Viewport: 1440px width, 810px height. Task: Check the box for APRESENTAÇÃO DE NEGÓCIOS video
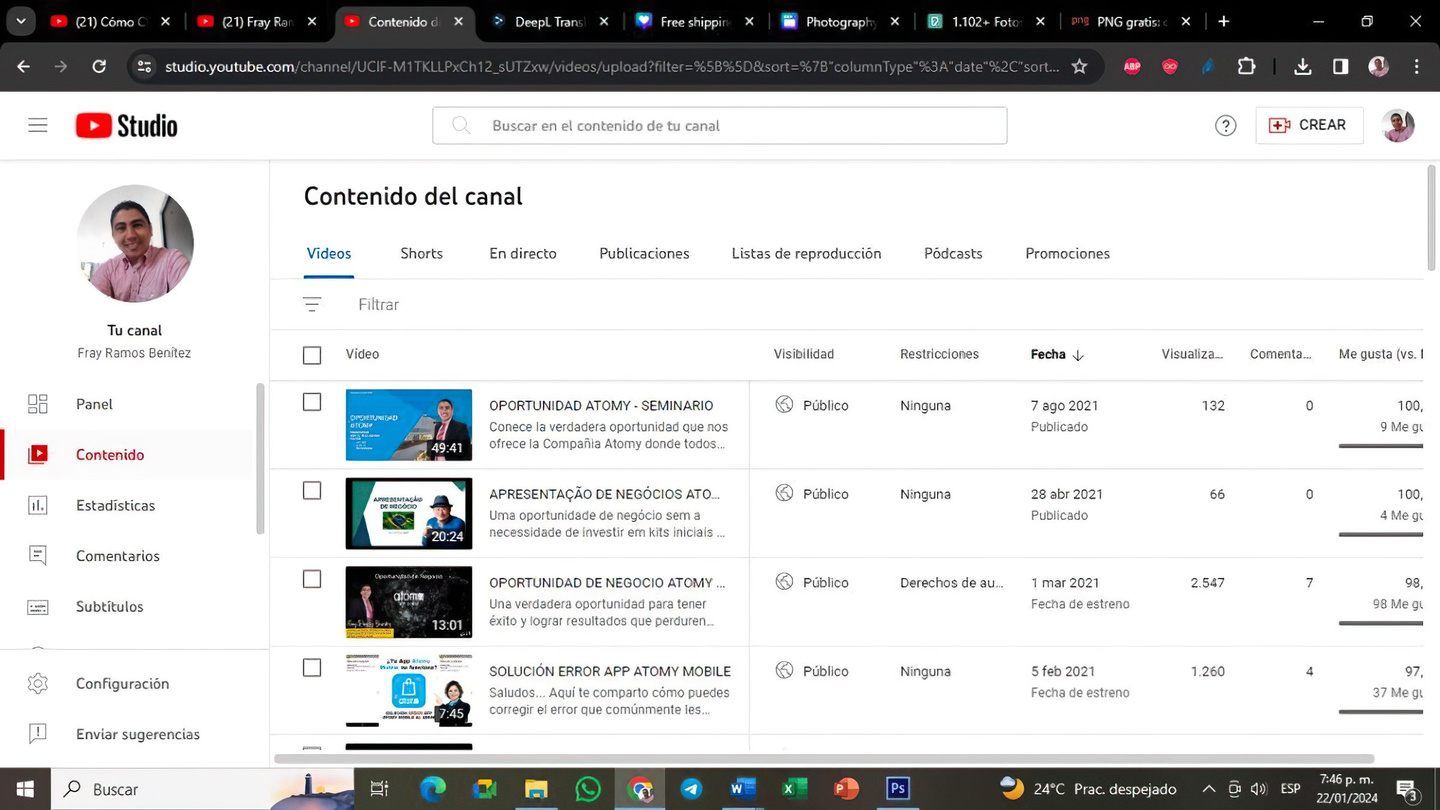coord(312,491)
